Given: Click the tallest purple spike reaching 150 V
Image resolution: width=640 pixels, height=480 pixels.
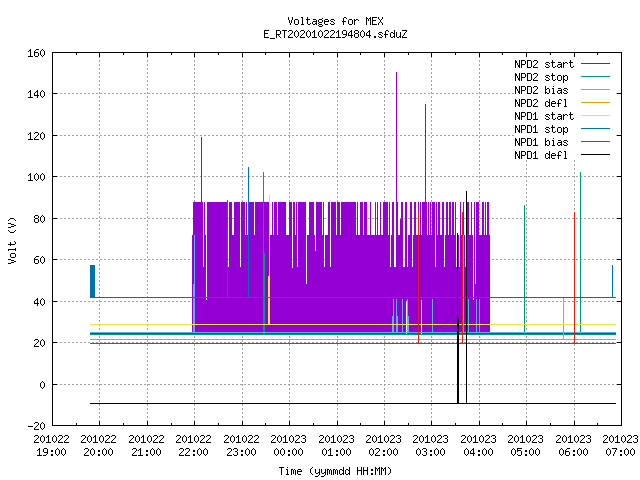Looking at the screenshot, I should point(396,137).
